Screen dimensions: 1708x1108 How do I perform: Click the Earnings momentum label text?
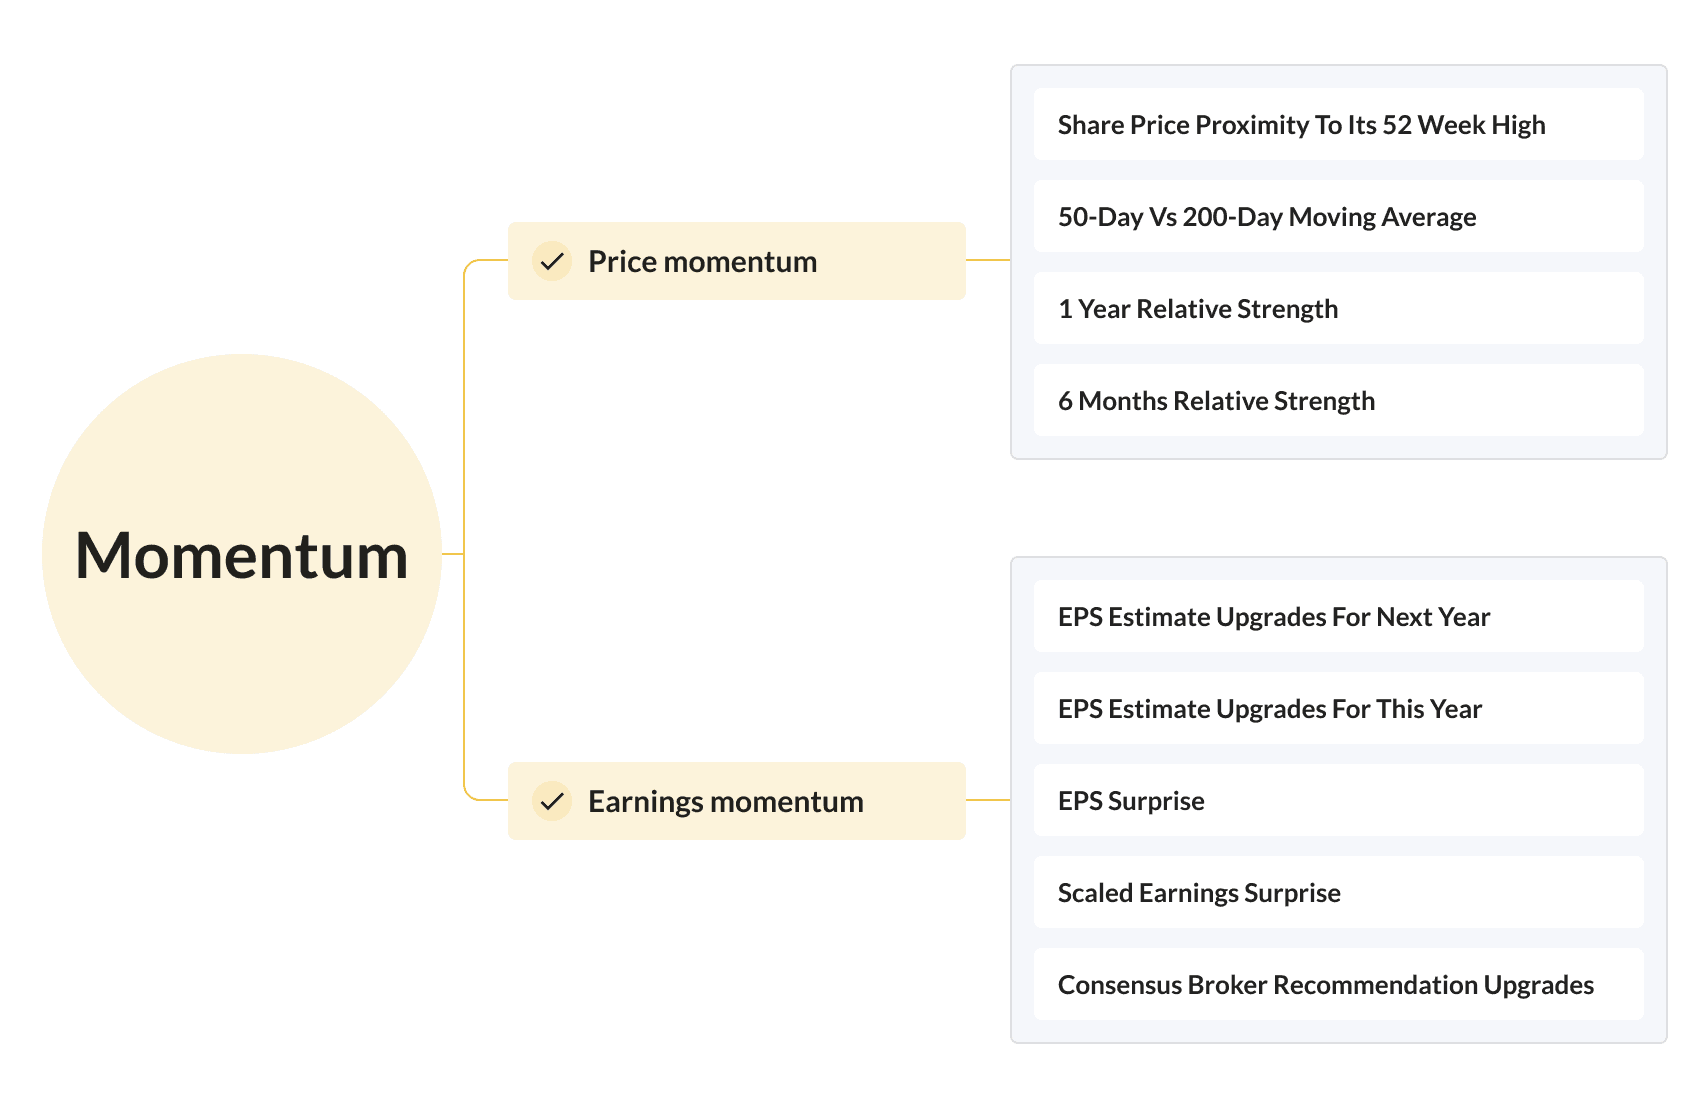(x=726, y=802)
